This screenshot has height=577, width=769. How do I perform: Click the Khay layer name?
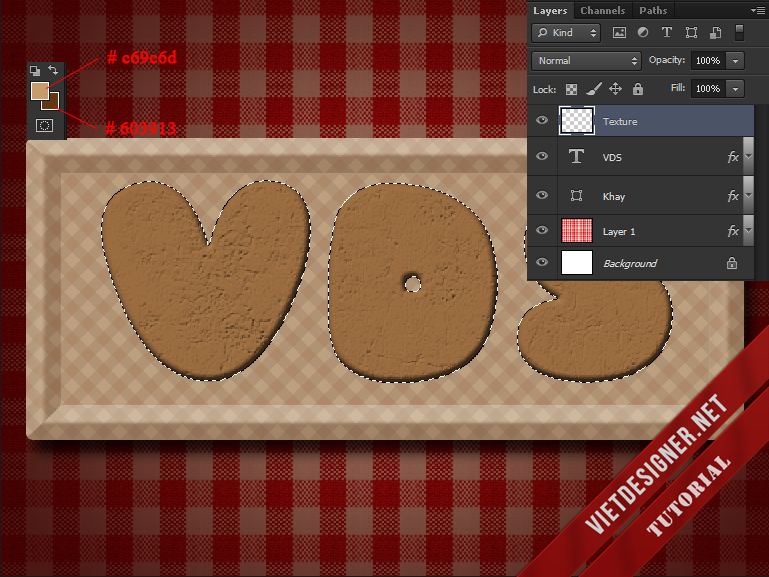click(614, 197)
